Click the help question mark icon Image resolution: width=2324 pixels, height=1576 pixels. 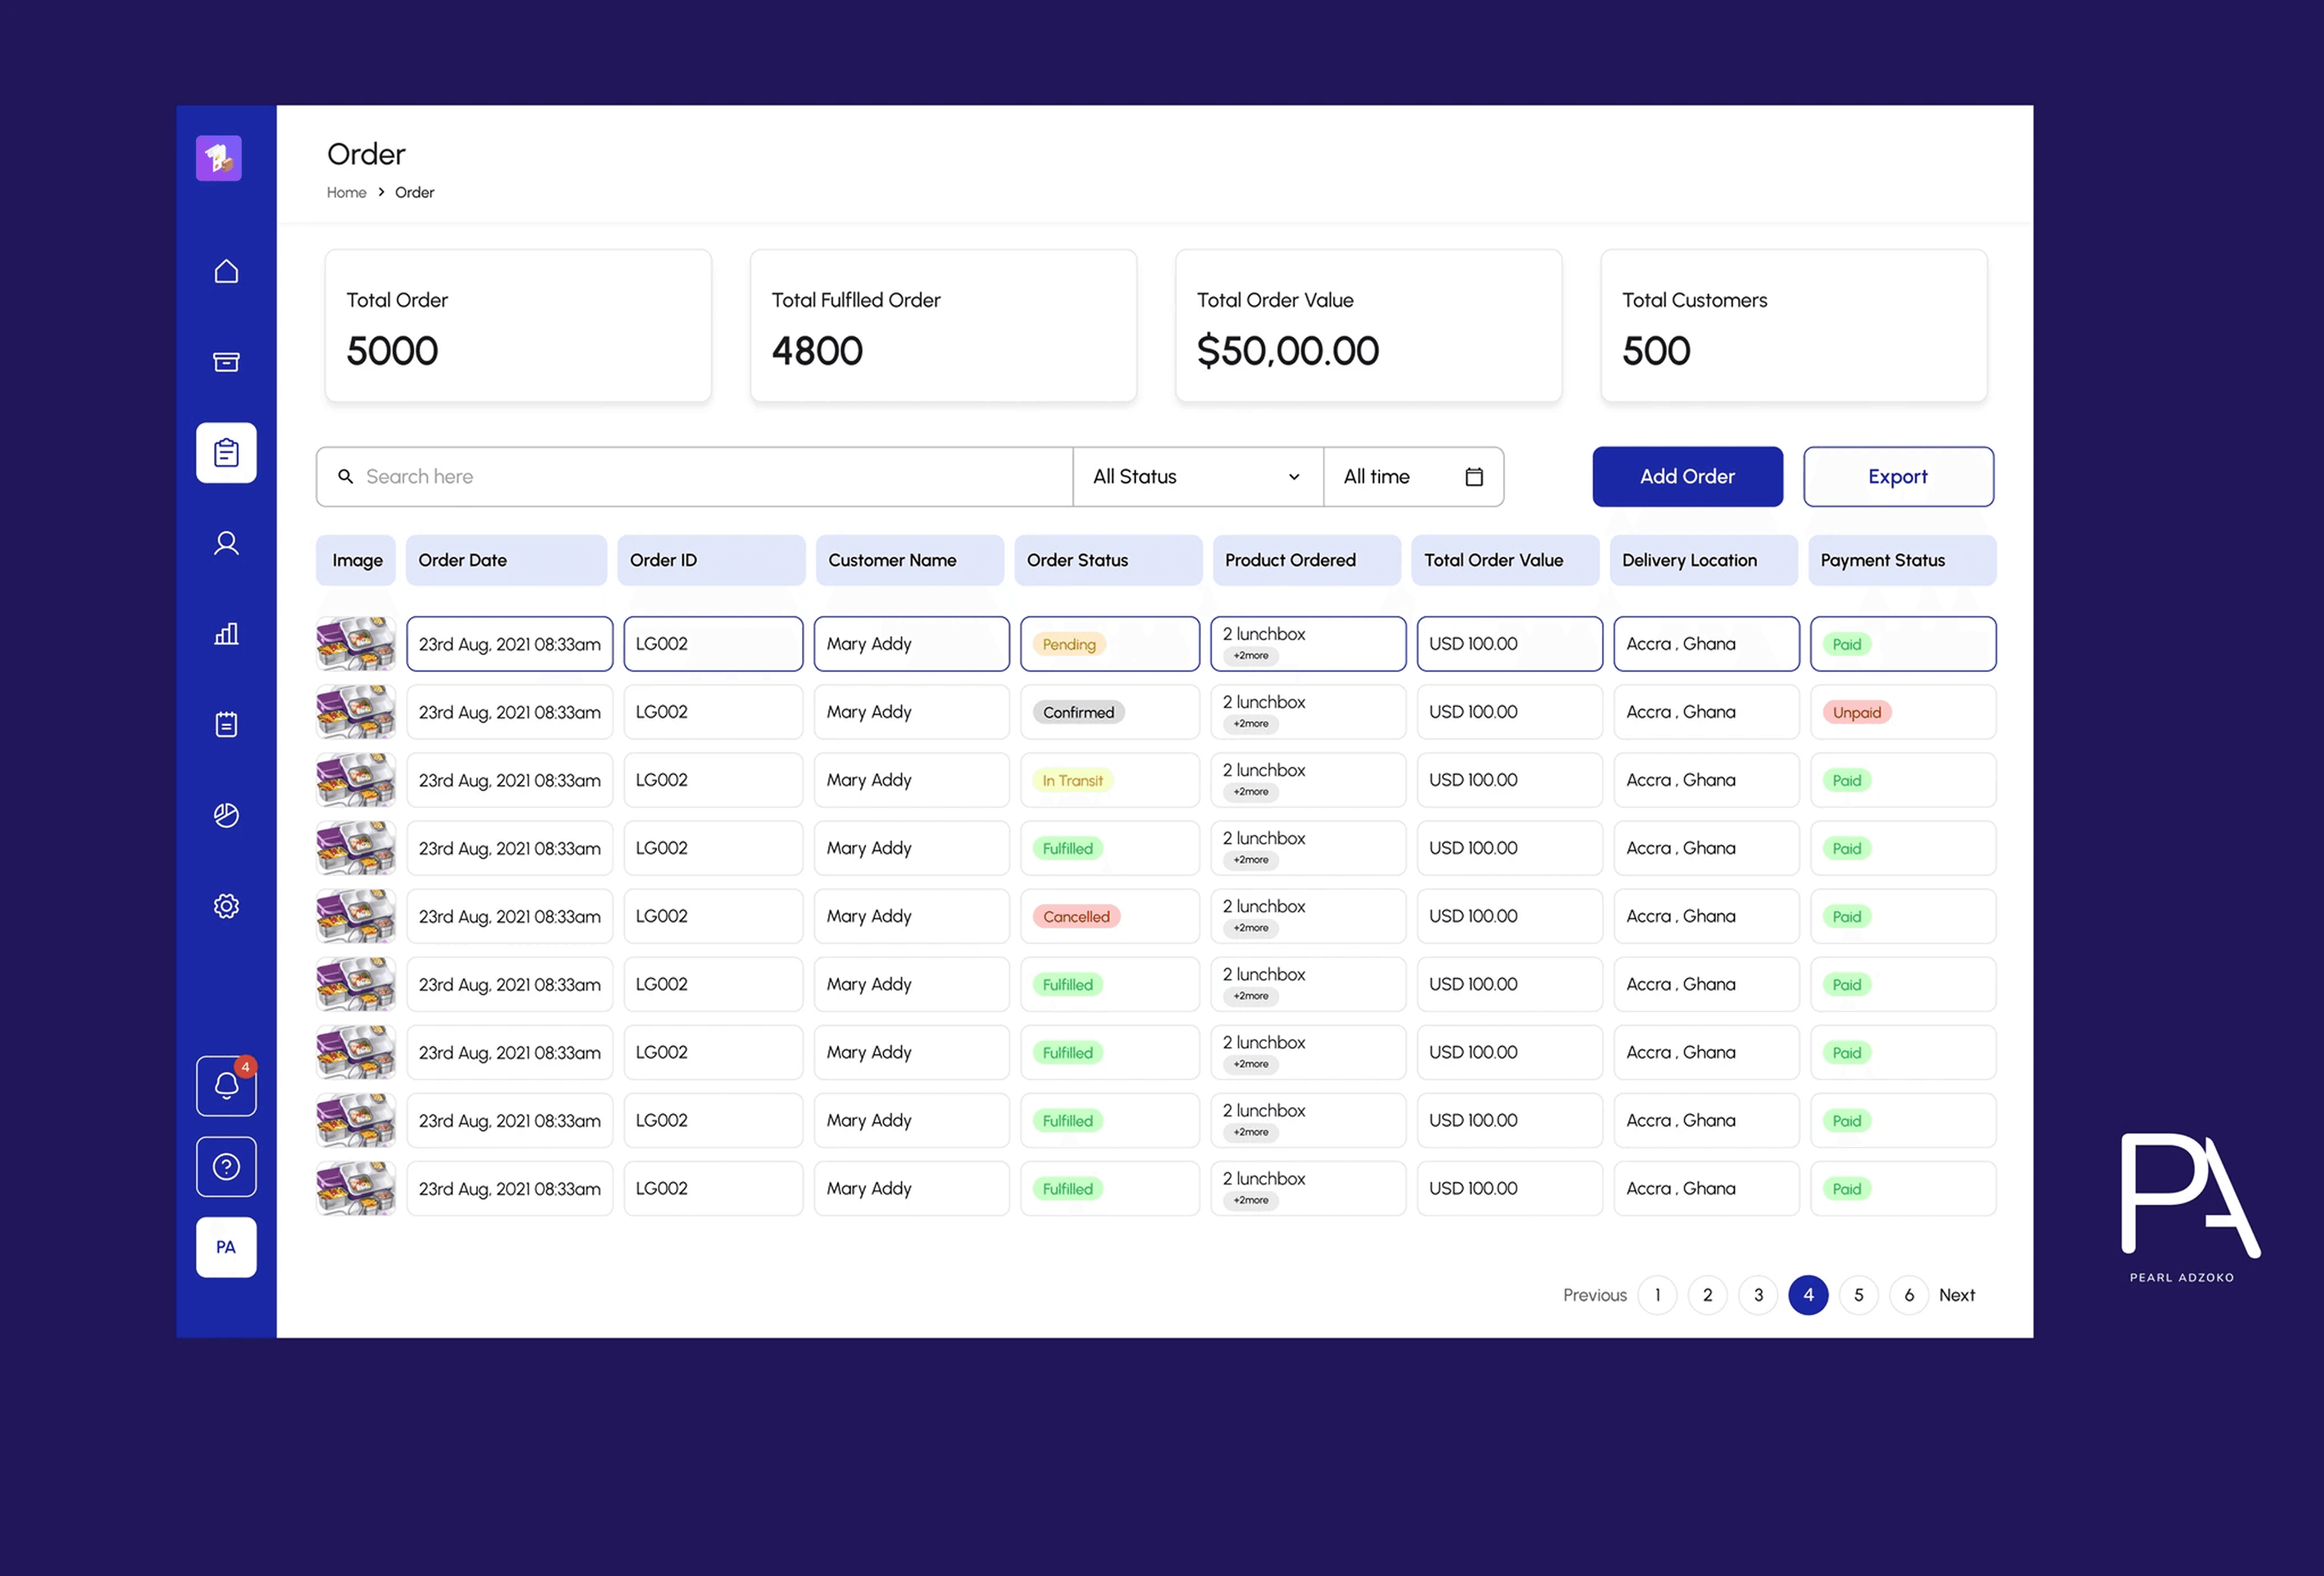226,1167
